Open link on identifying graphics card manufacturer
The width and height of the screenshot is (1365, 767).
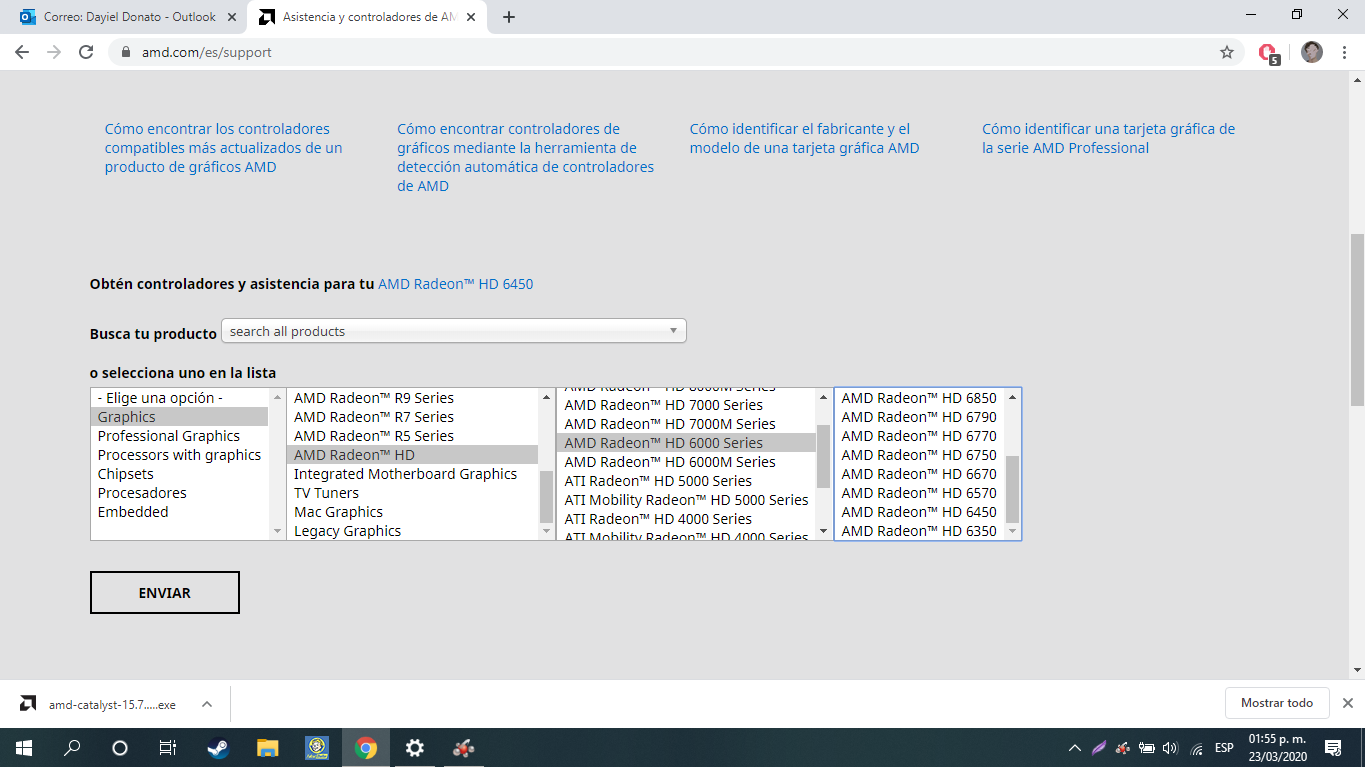click(x=804, y=138)
